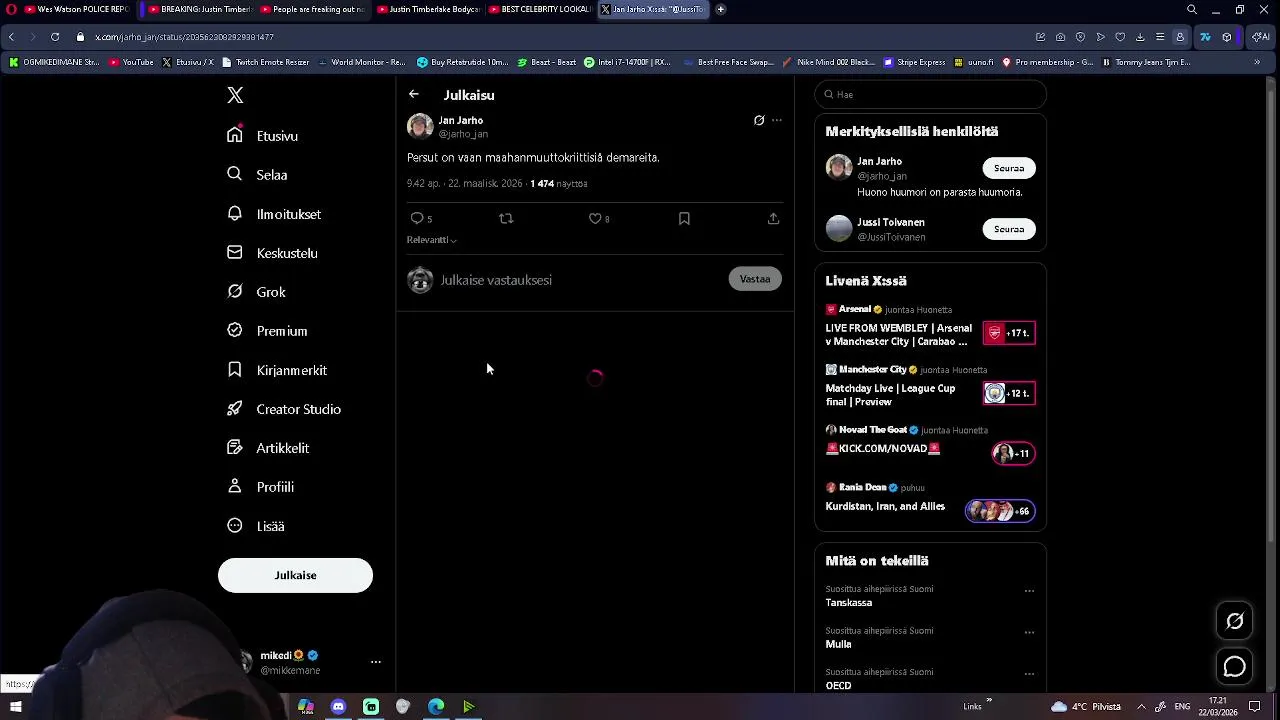
Task: Show more bookmarks chevron
Action: point(1257,62)
